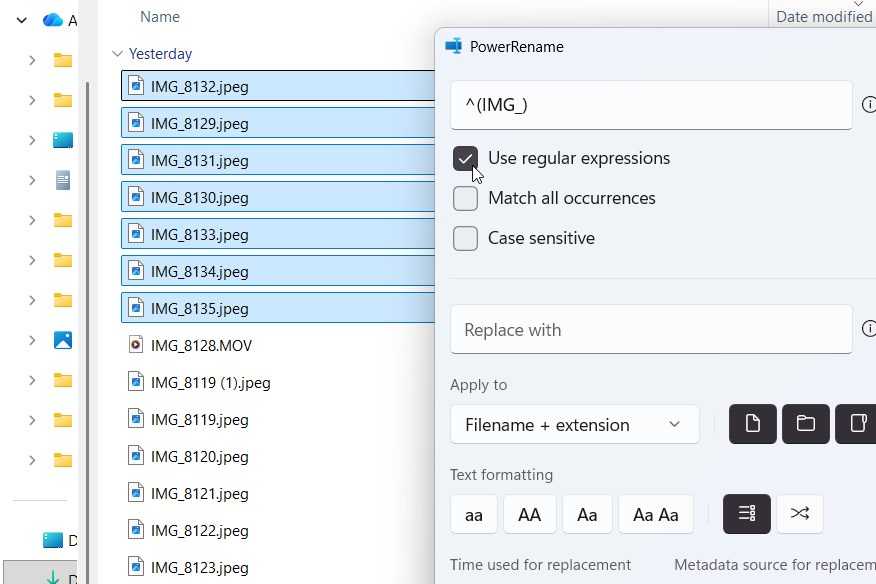Expand the document item in navigation pane
876x584 pixels.
coord(32,180)
